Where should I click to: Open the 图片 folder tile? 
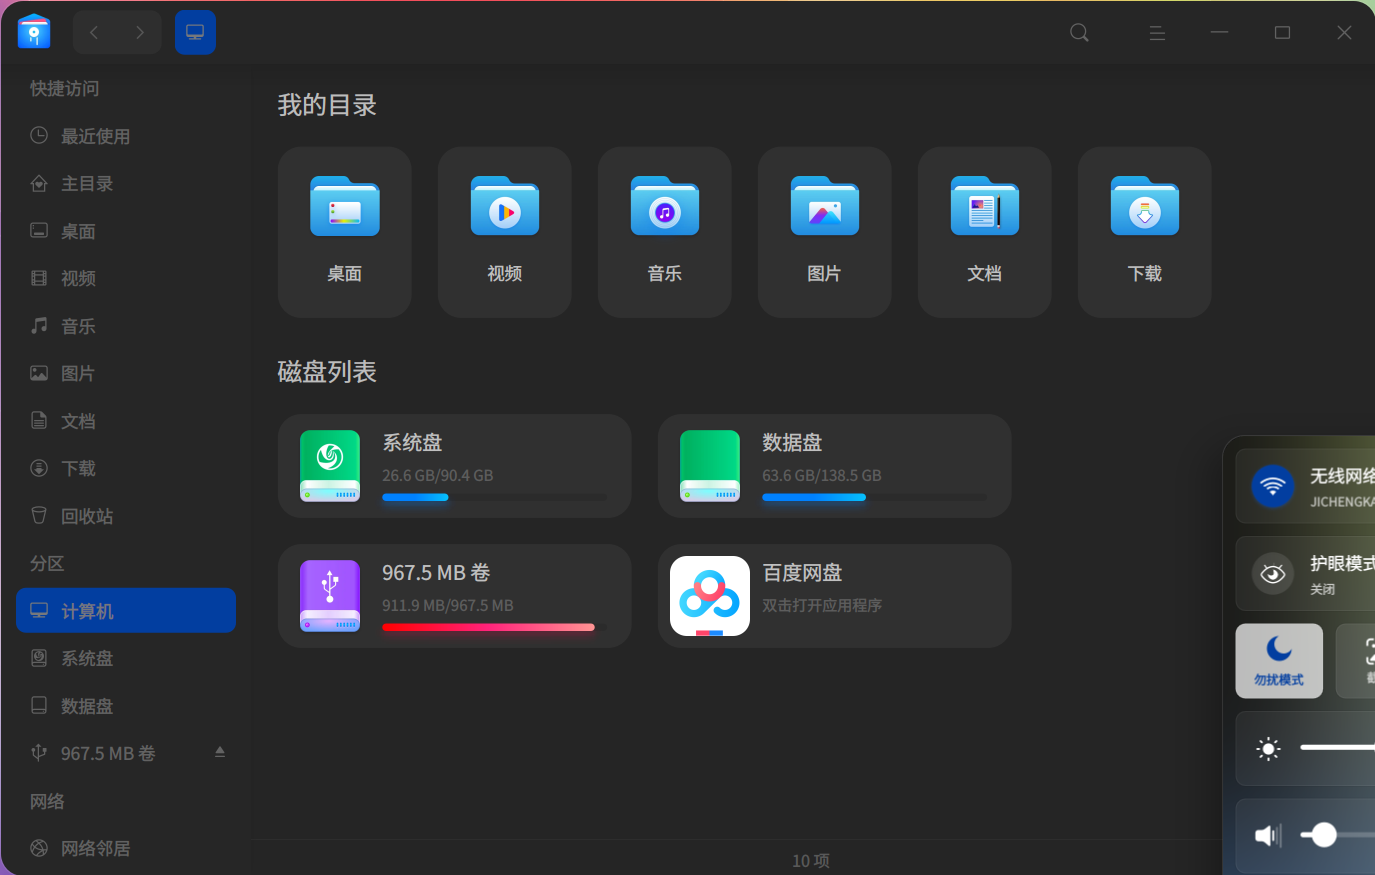pos(825,232)
